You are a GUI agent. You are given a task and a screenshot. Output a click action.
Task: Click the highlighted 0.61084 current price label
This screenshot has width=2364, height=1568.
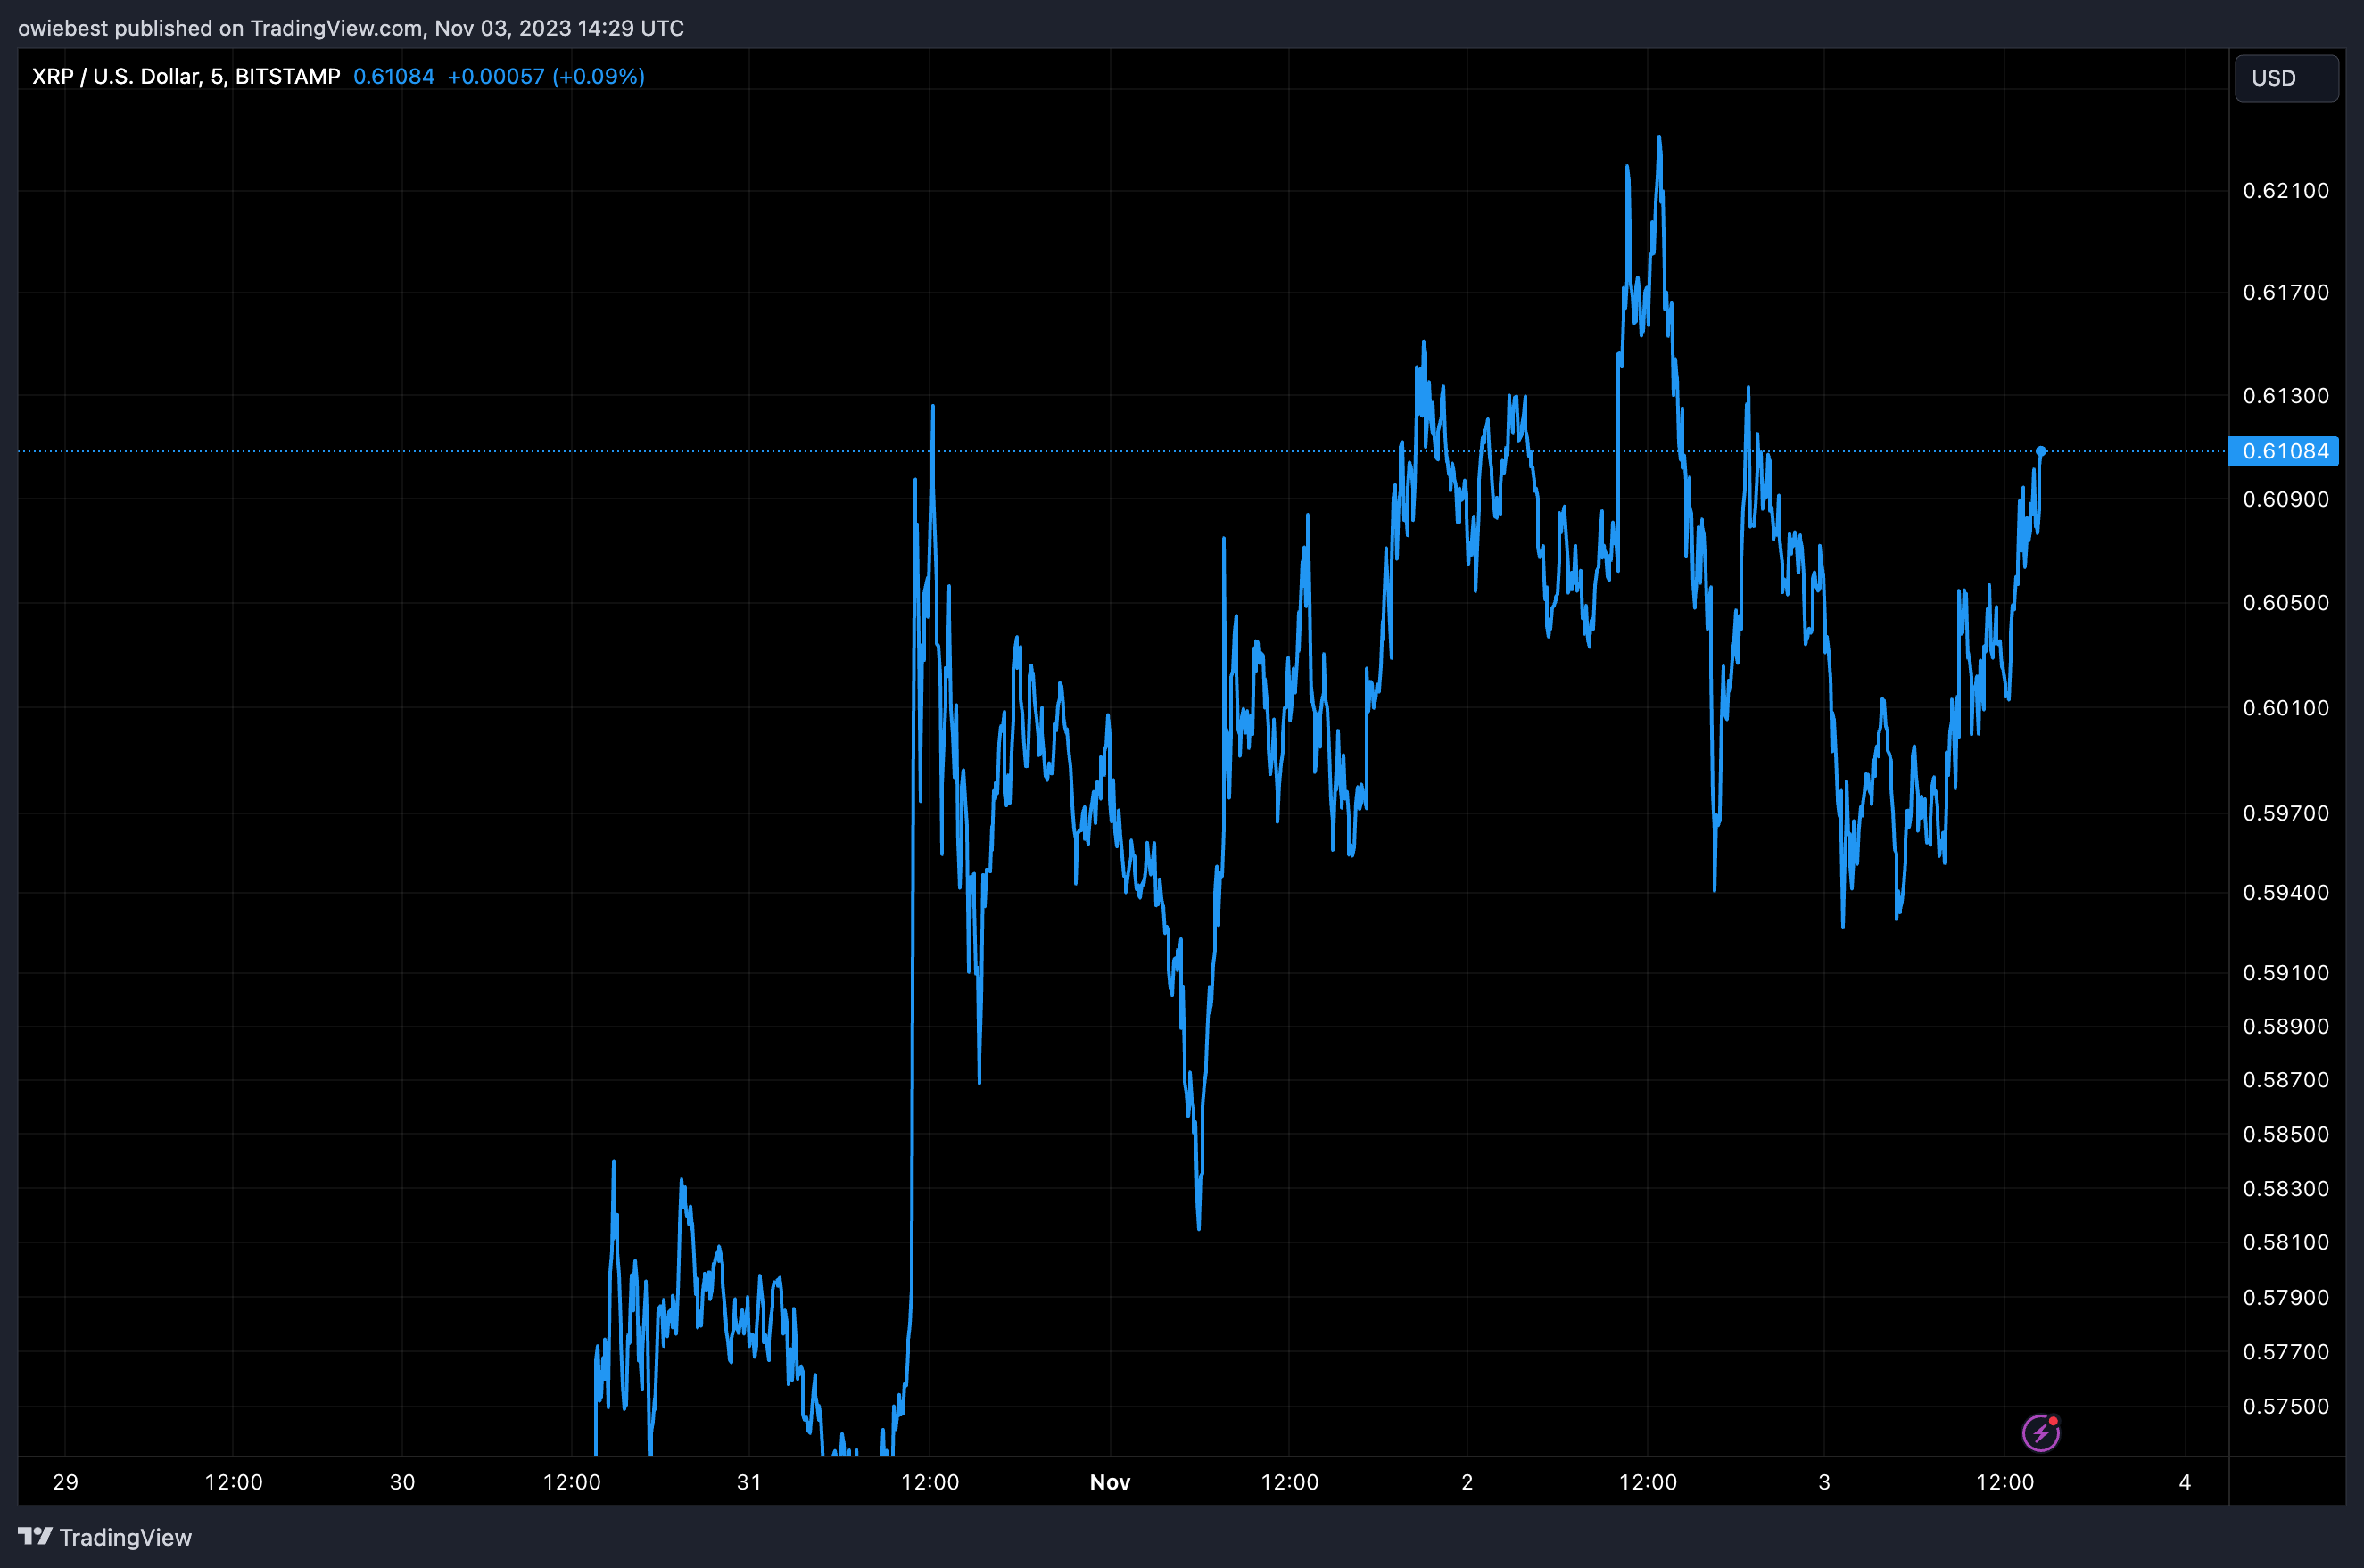[2284, 451]
